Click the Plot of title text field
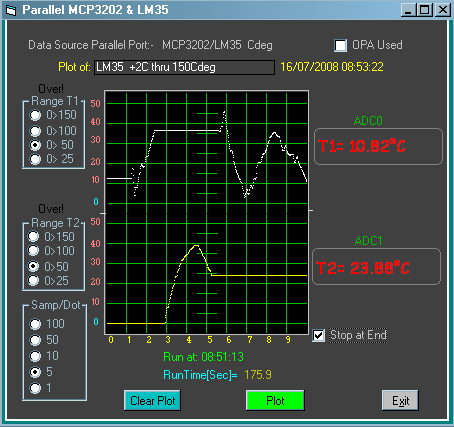The height and width of the screenshot is (427, 454). click(x=184, y=67)
